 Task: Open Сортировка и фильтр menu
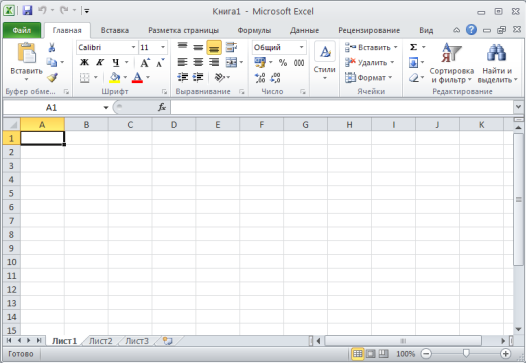pos(451,63)
